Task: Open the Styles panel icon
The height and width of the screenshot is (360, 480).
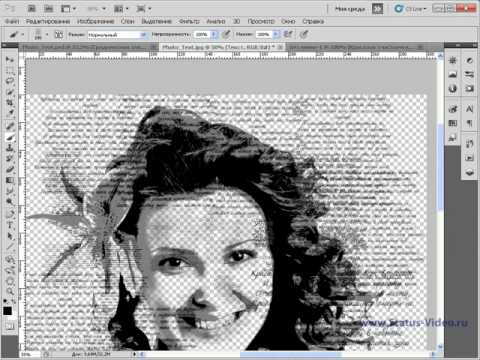Action: tap(452, 137)
